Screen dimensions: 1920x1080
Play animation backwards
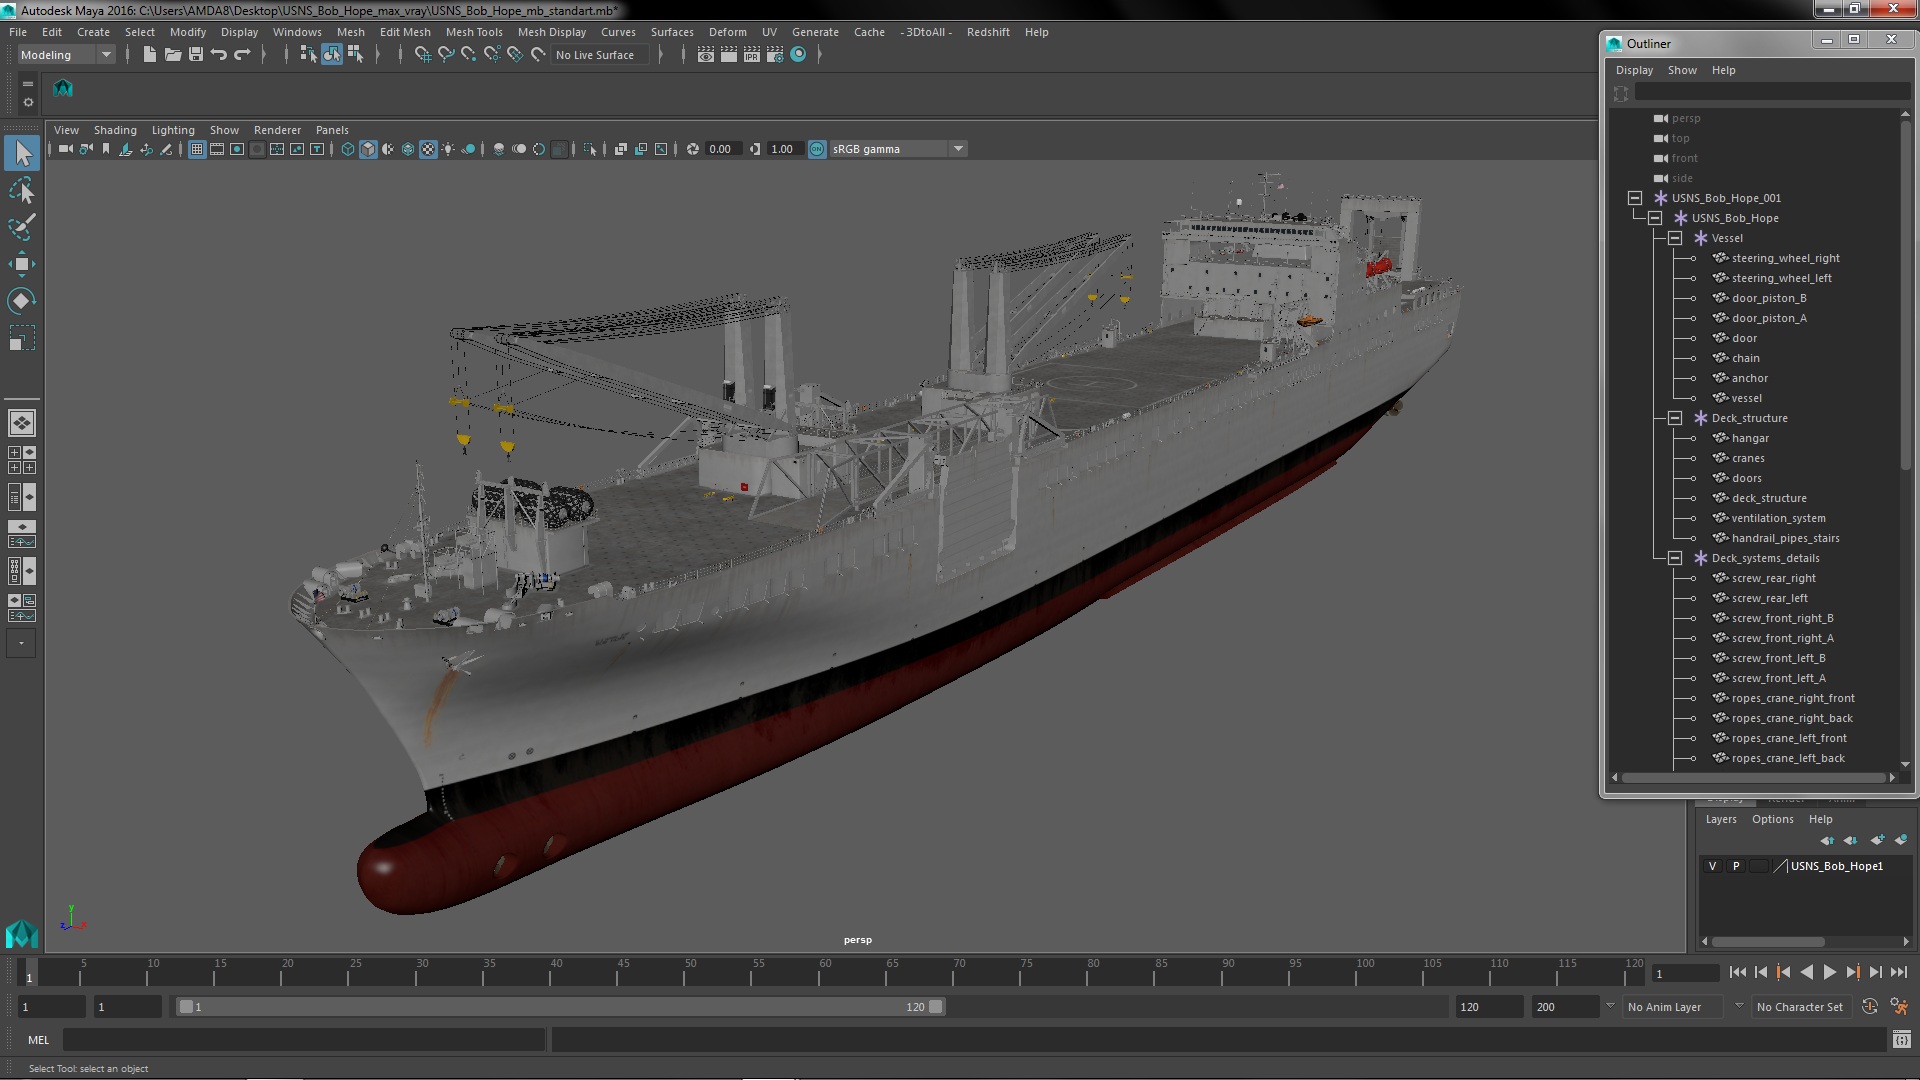click(x=1807, y=972)
